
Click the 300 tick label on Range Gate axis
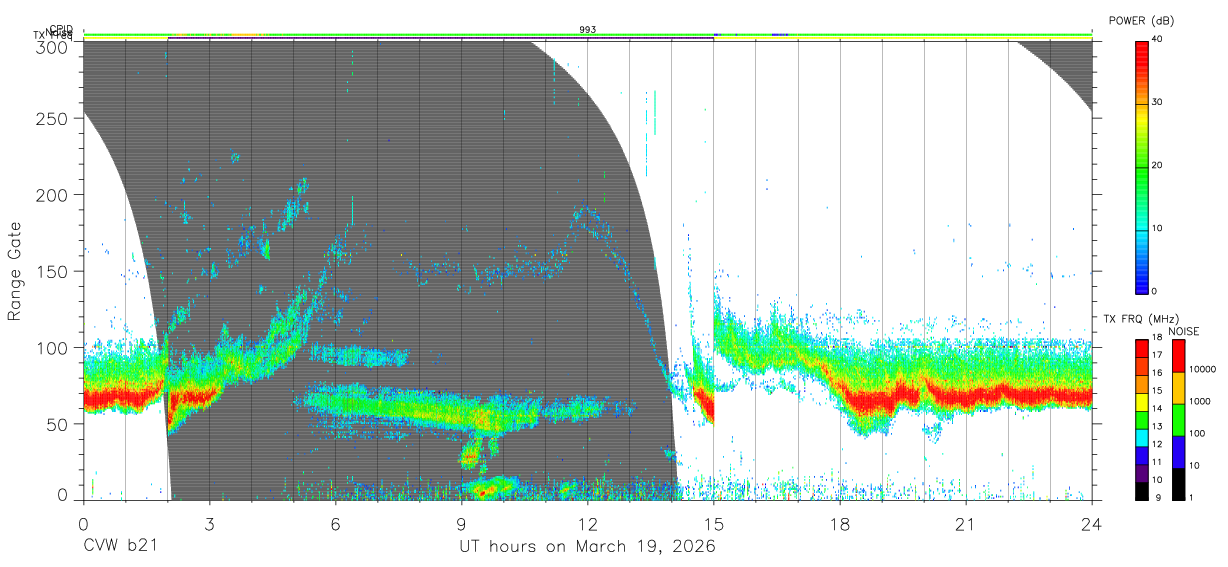[x=53, y=47]
